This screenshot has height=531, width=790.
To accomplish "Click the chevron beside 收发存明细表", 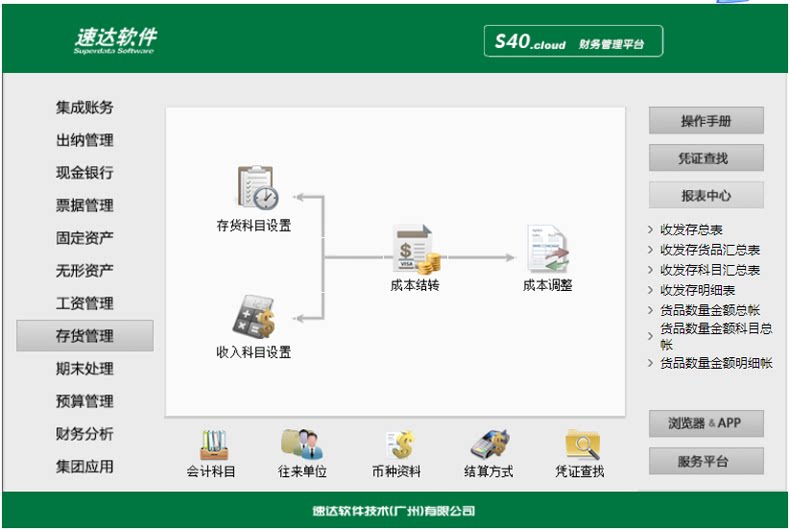I will [x=650, y=290].
